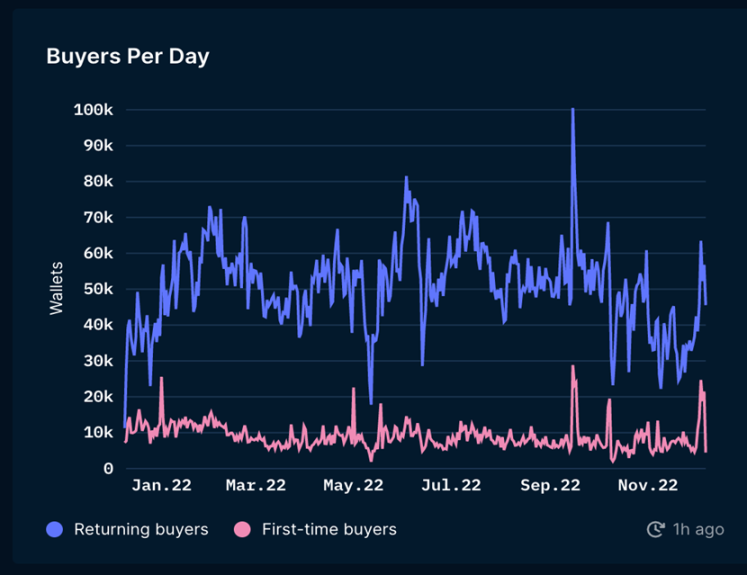This screenshot has height=575, width=747.
Task: Select the Nov.22 x-axis label
Action: [x=648, y=486]
